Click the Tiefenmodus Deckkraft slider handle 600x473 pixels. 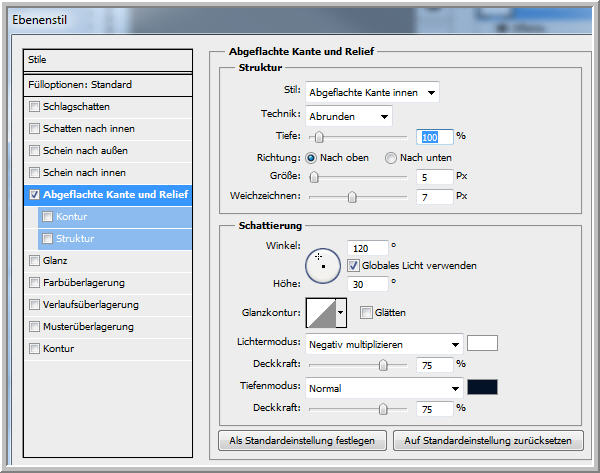[x=383, y=409]
